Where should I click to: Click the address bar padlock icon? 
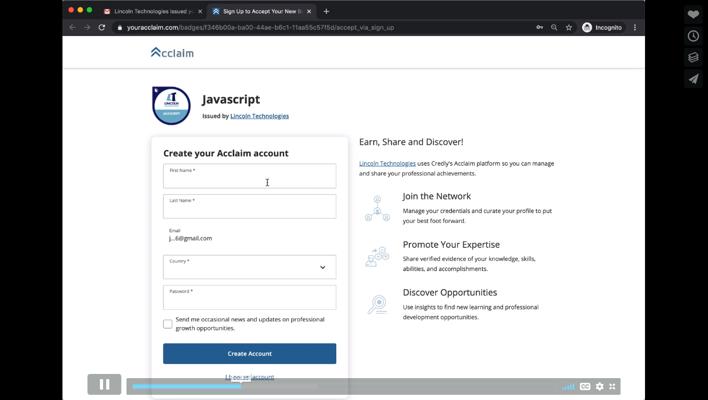click(120, 28)
